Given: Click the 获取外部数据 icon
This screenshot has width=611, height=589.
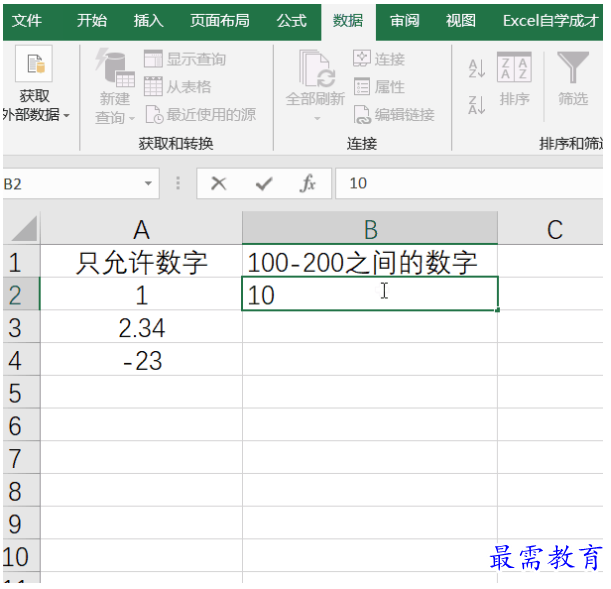Looking at the screenshot, I should point(34,64).
